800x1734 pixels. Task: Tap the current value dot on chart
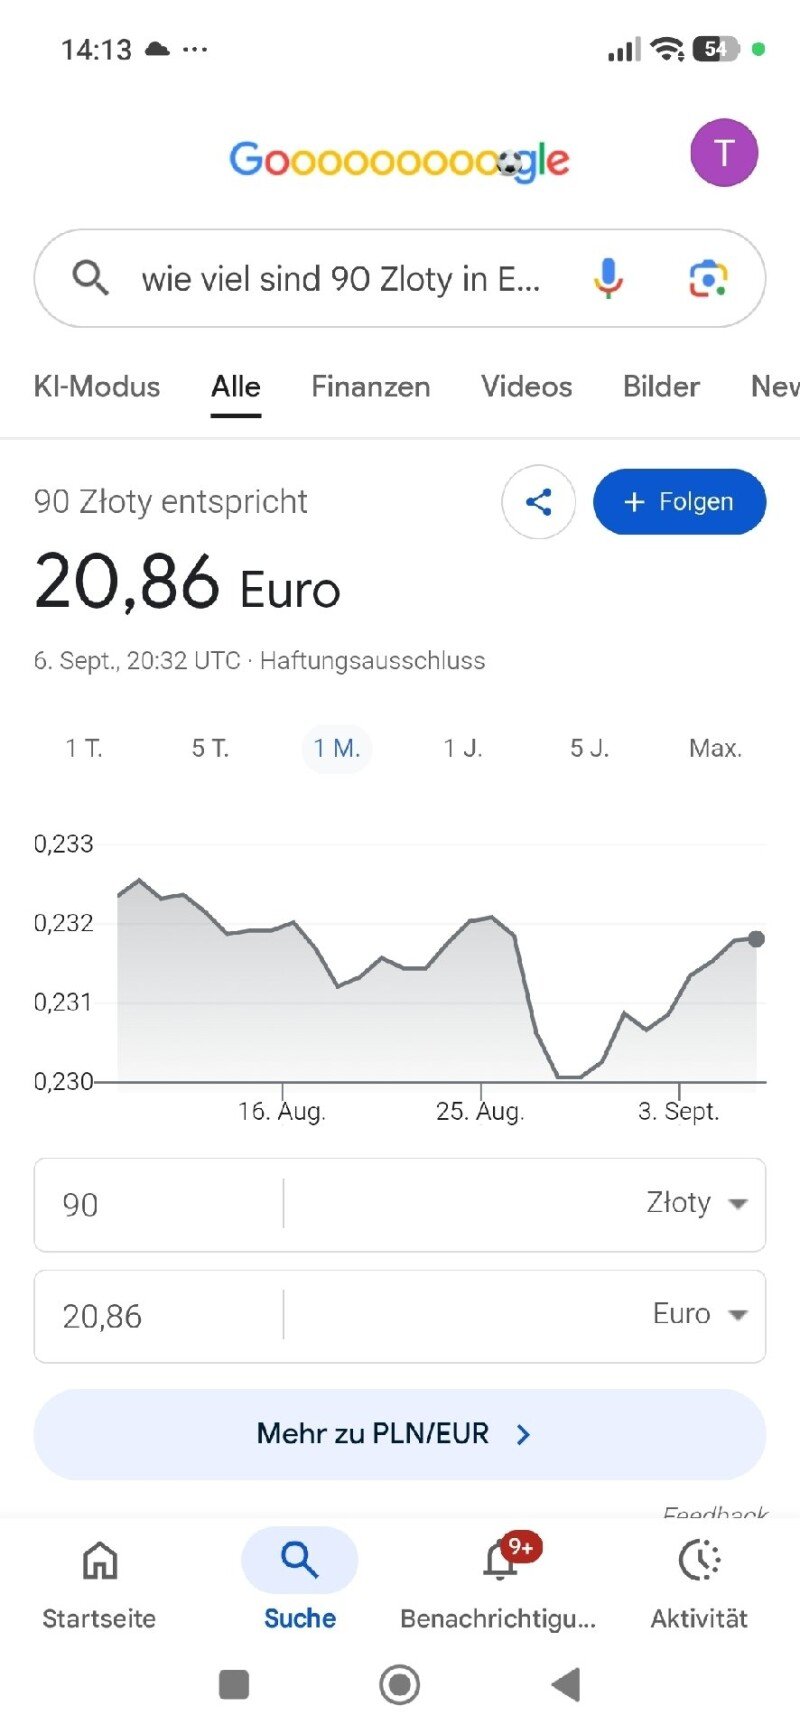point(756,939)
